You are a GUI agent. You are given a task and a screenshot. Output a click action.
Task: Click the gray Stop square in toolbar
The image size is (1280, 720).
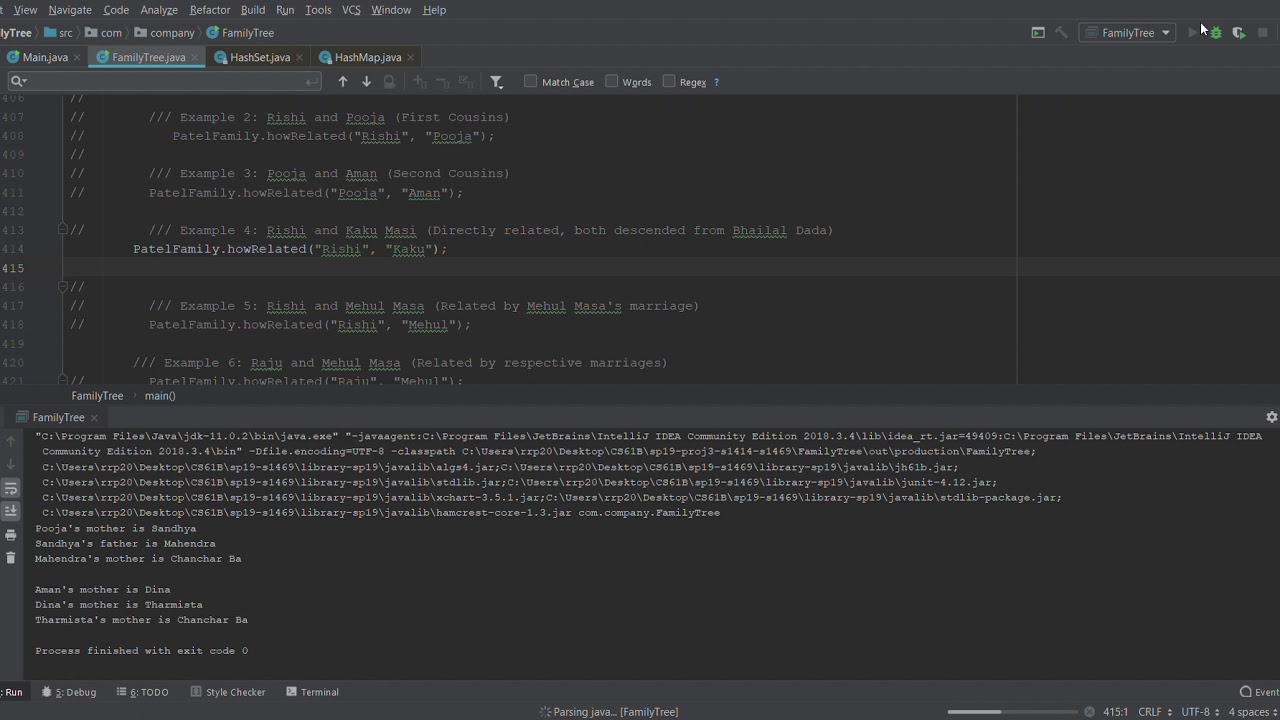(x=1263, y=33)
